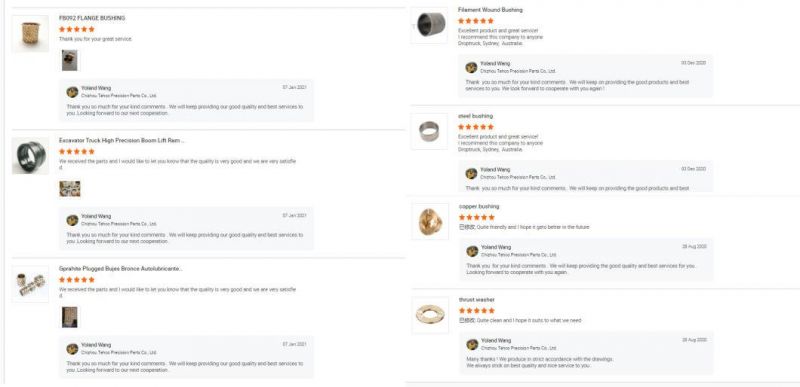The width and height of the screenshot is (800, 387).
Task: Click the steel bushing title
Action: [476, 116]
